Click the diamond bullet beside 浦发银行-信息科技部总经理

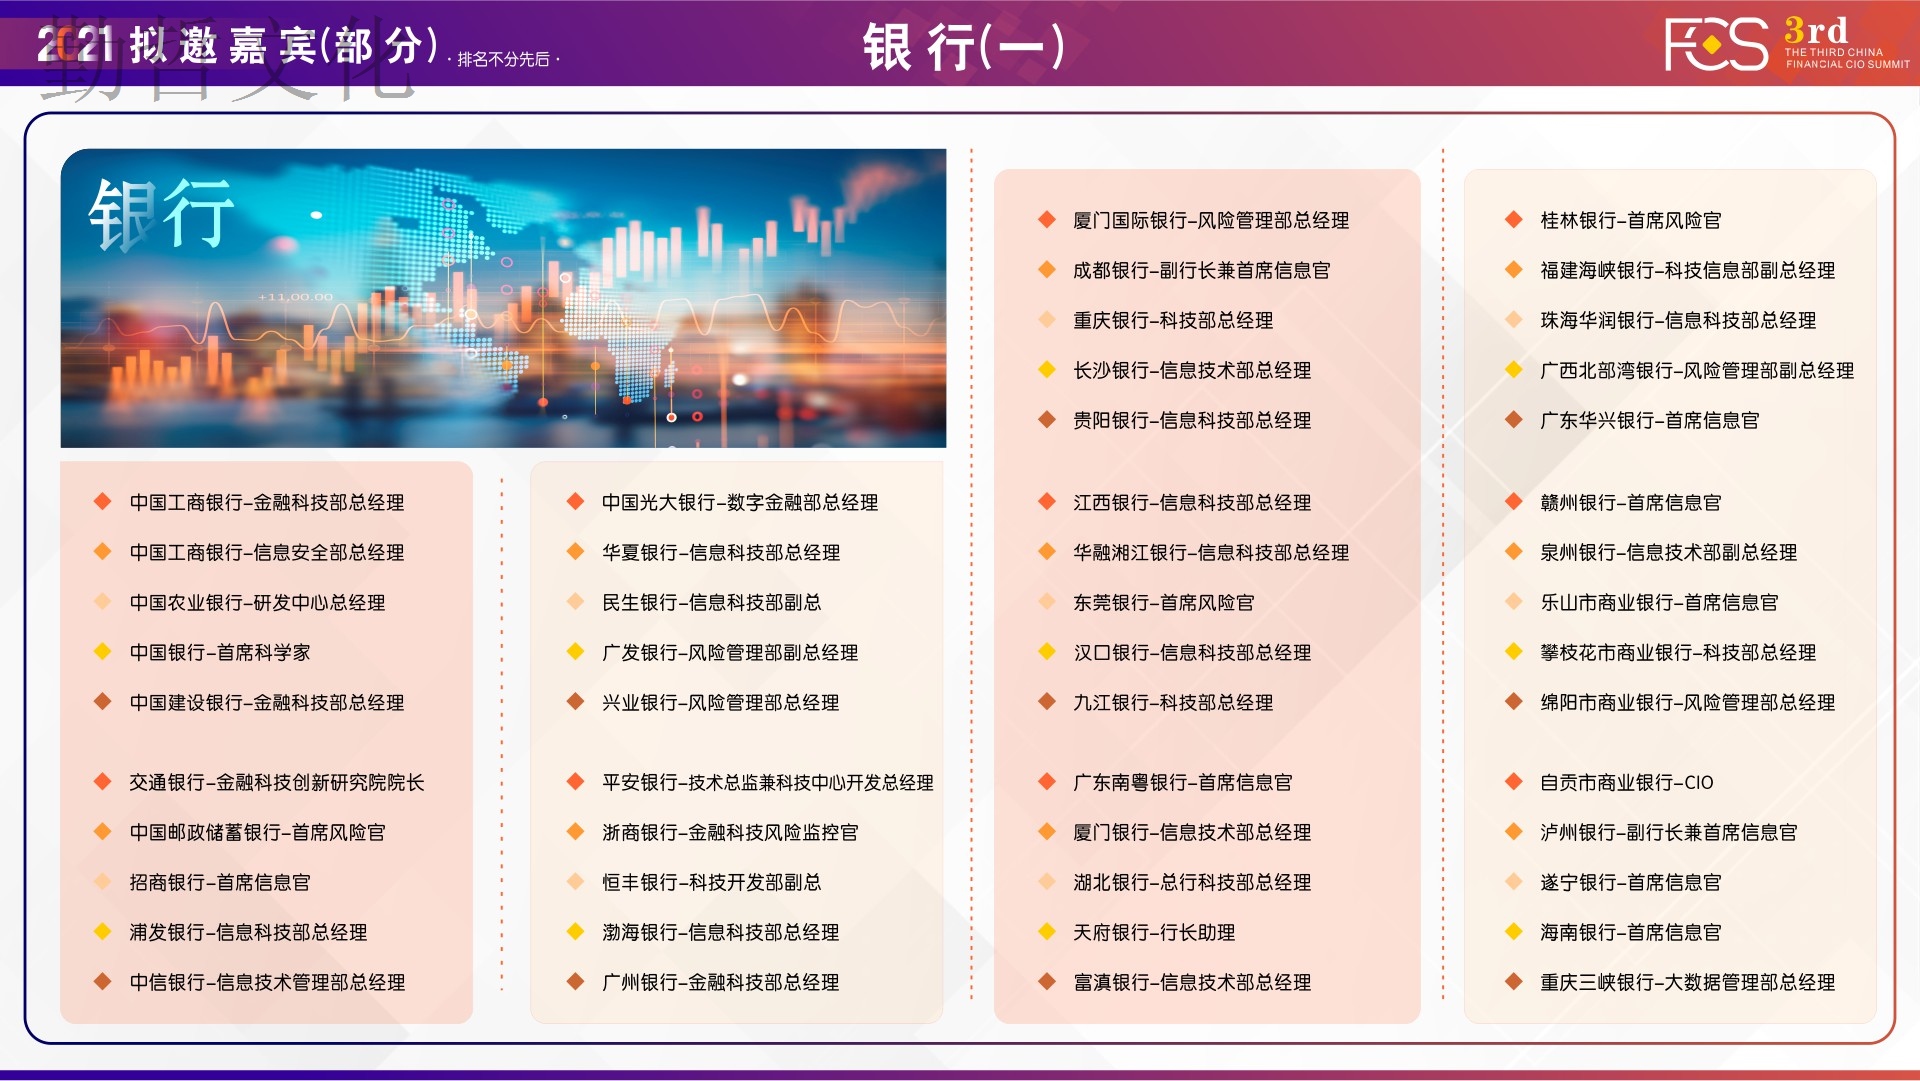[x=102, y=931]
